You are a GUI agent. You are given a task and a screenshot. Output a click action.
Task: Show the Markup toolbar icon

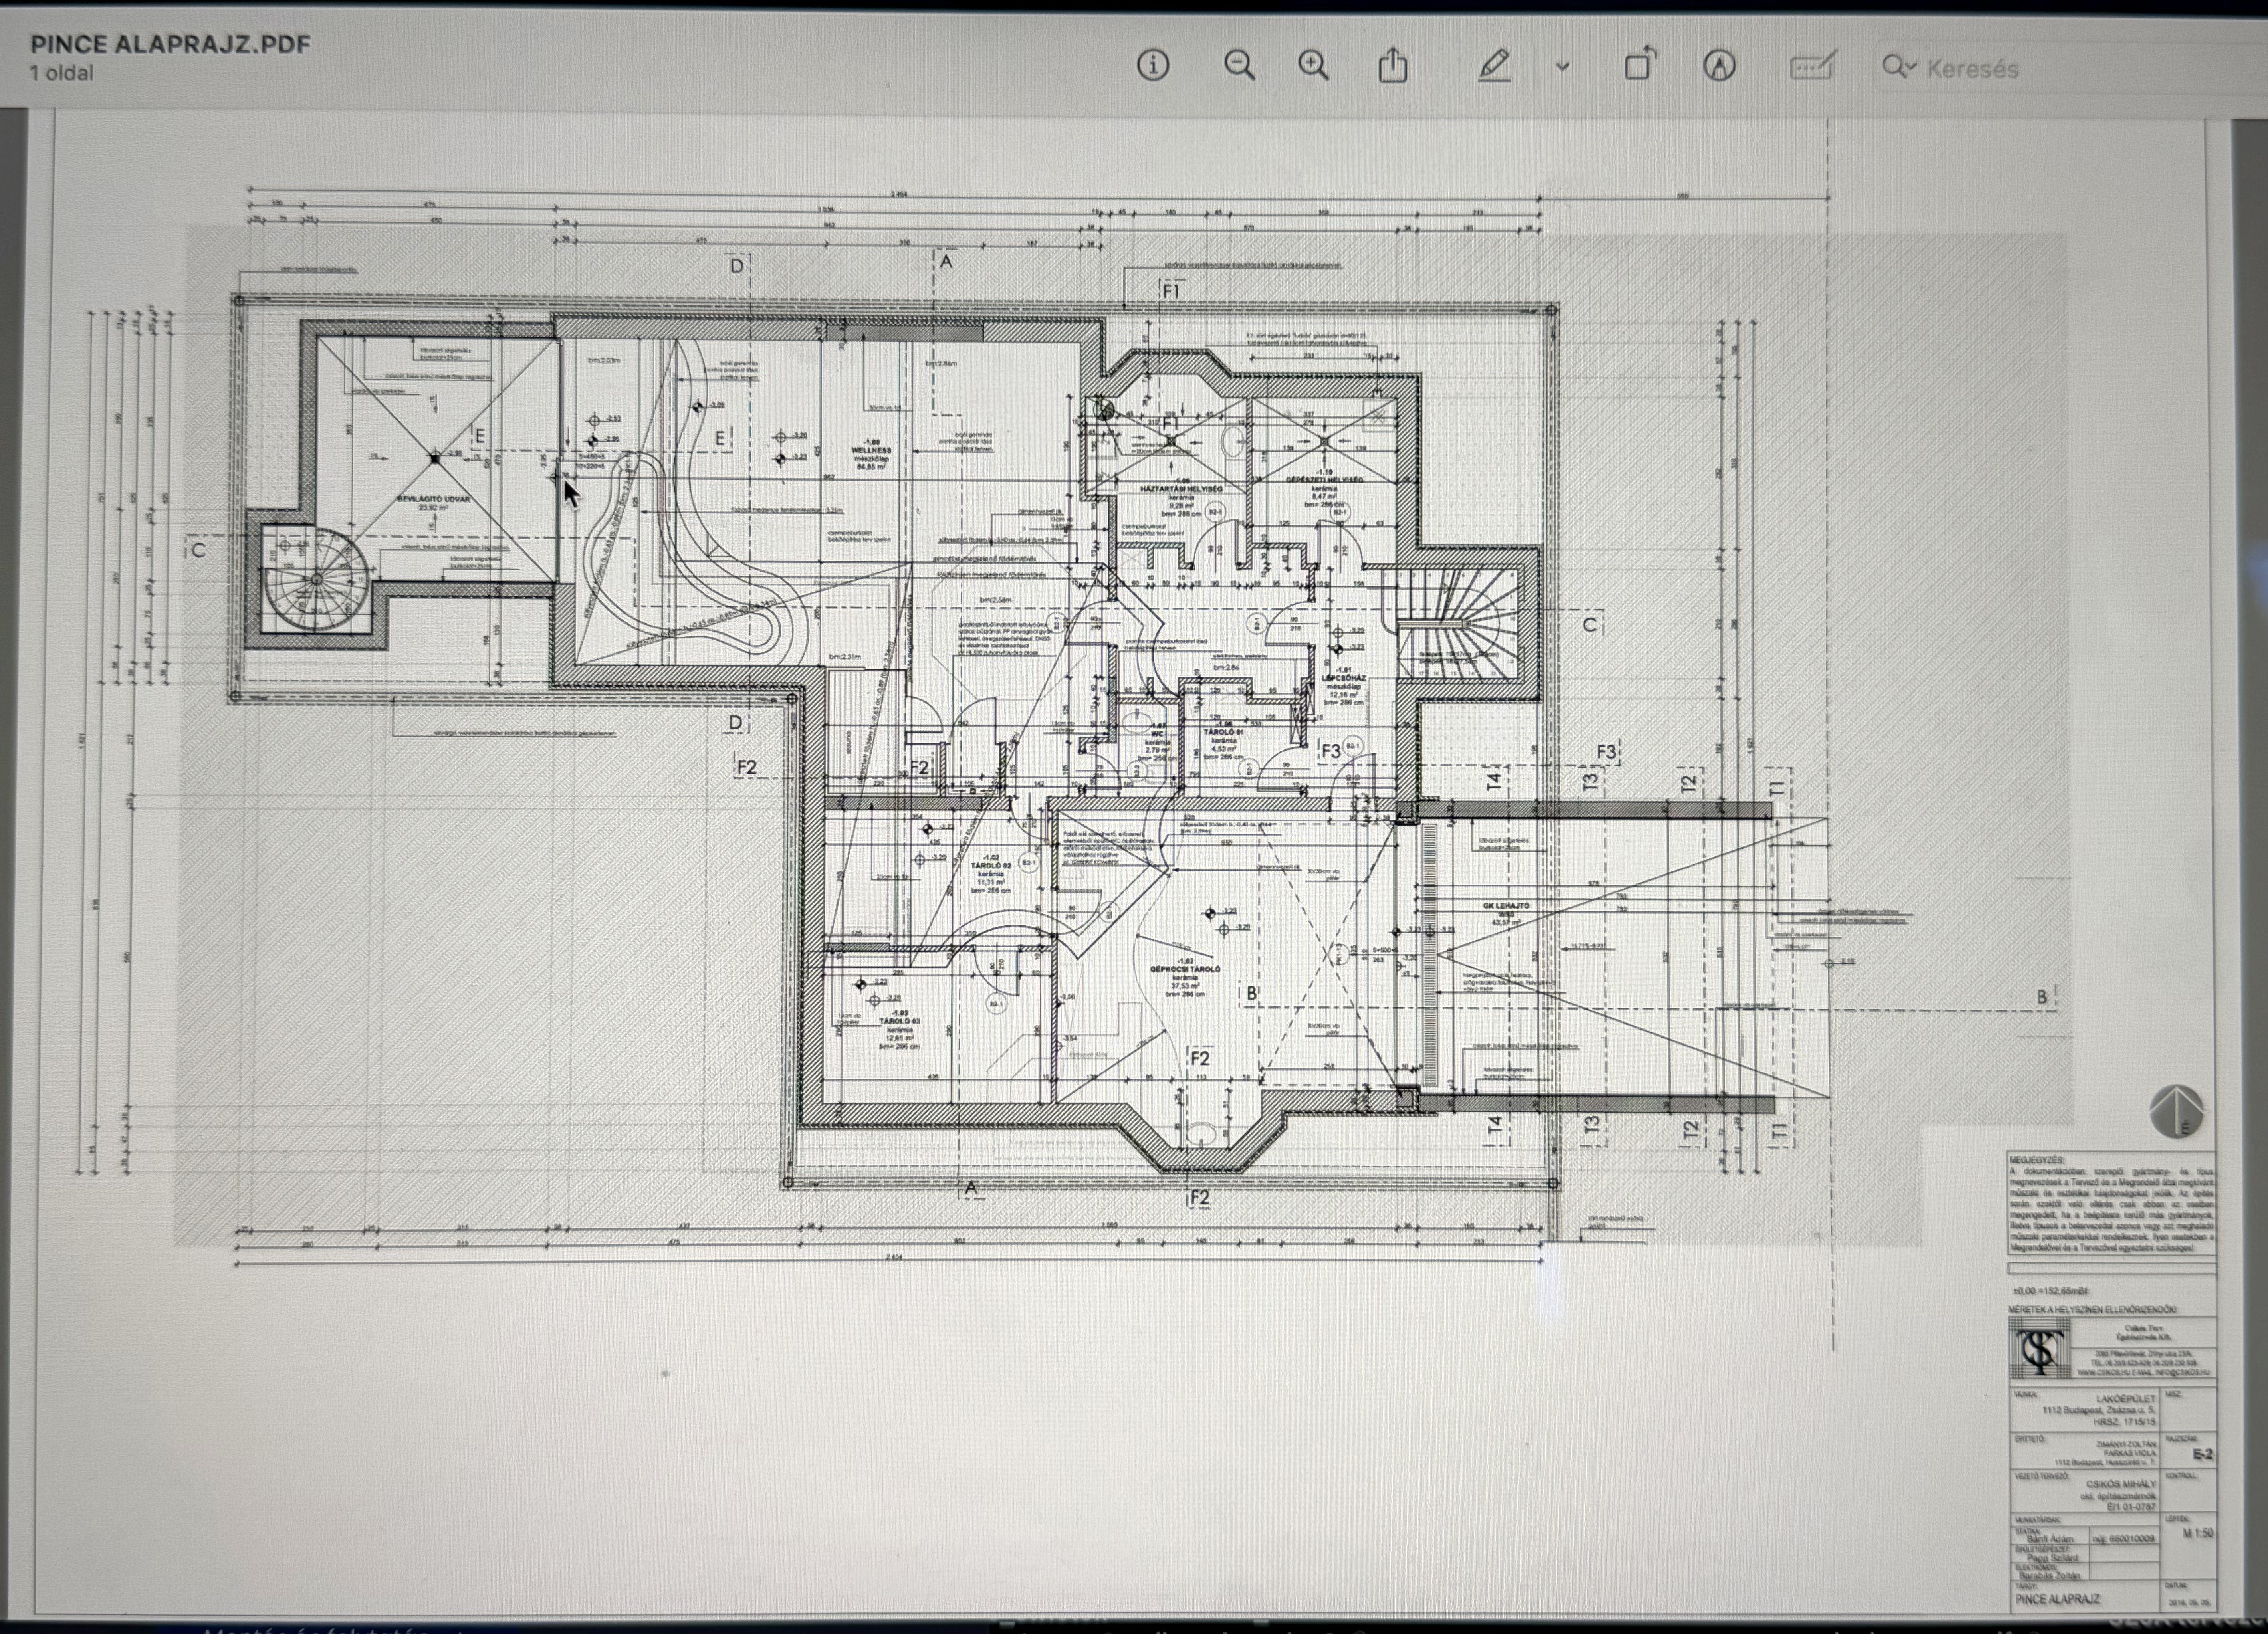pos(1719,66)
